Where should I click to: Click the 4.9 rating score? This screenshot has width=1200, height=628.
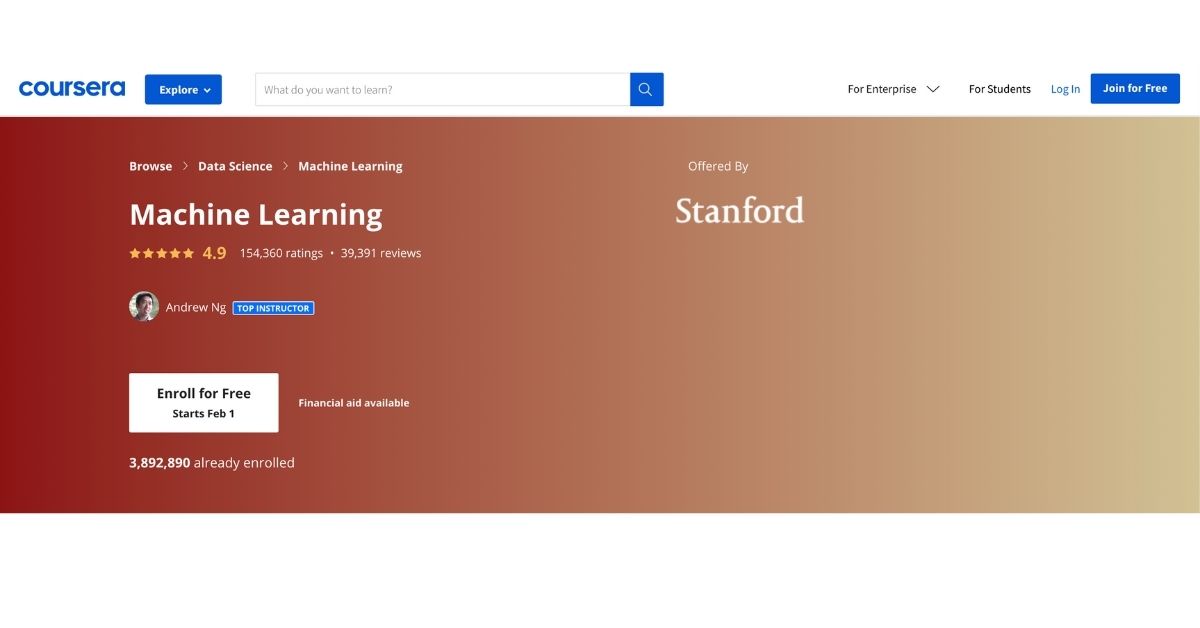(x=214, y=253)
